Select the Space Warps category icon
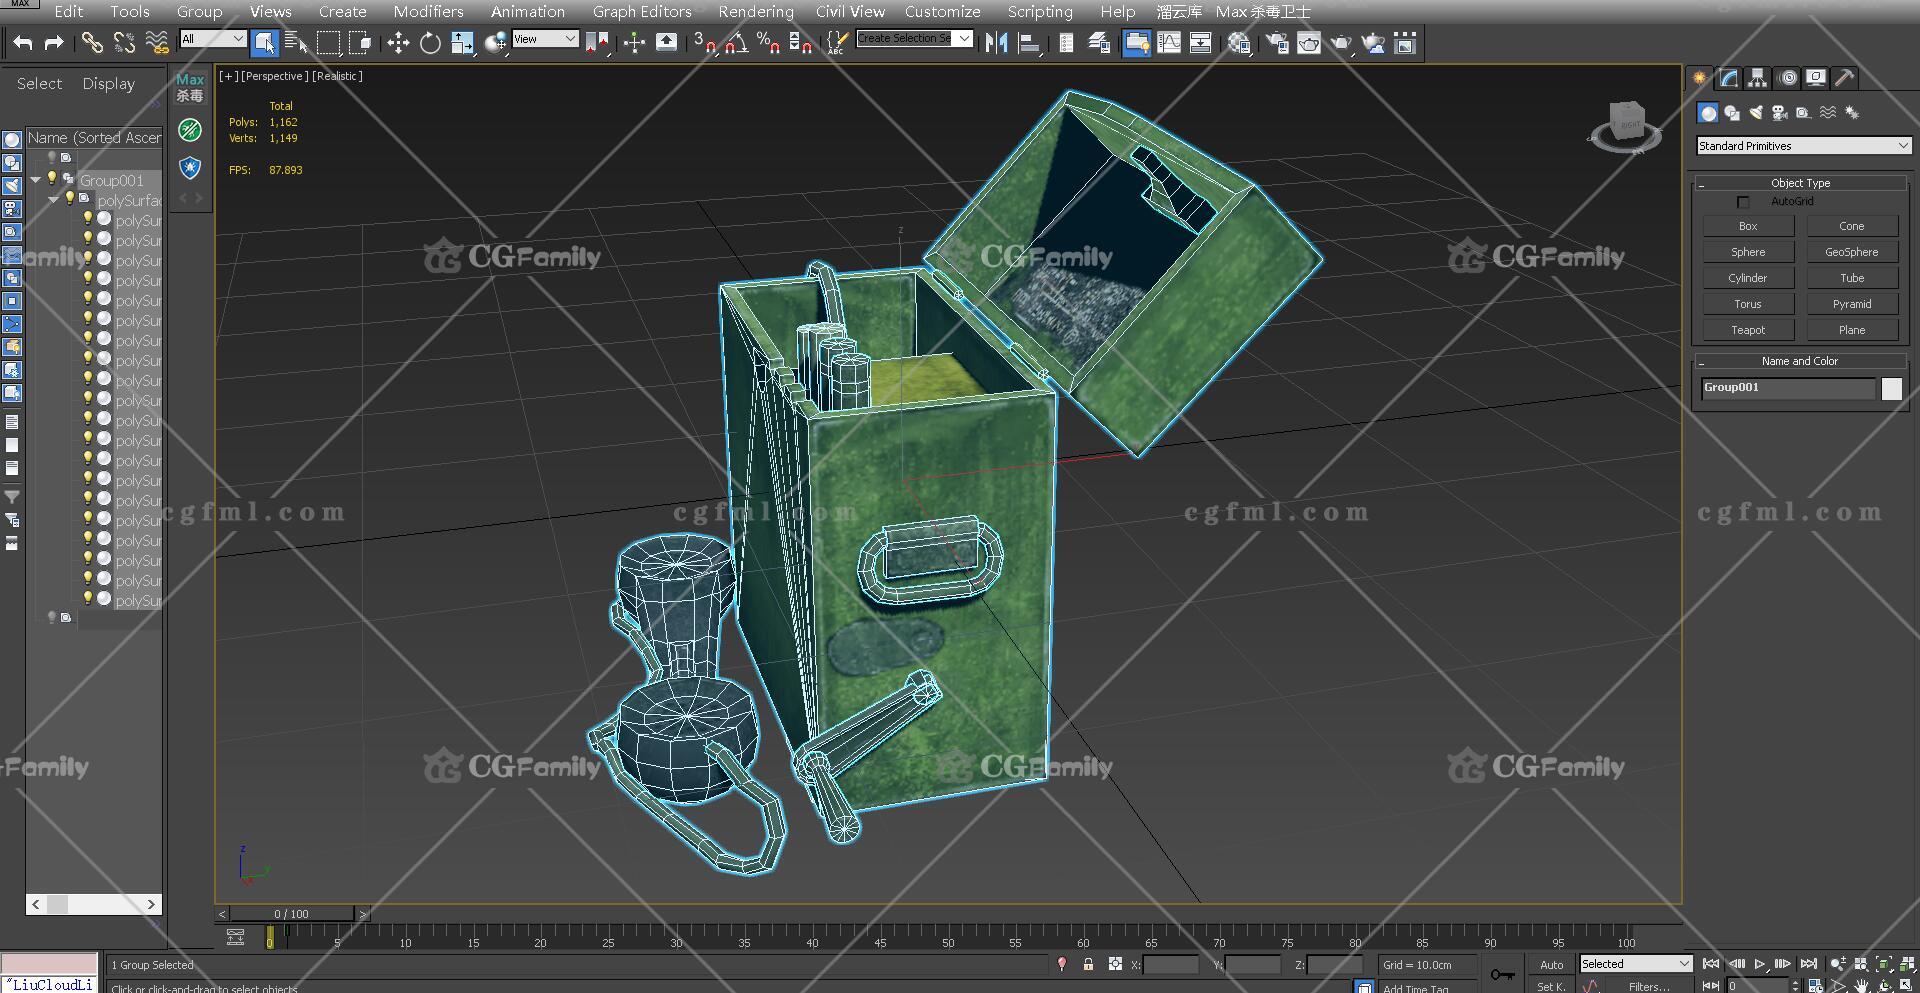Image resolution: width=1920 pixels, height=993 pixels. click(x=1828, y=113)
